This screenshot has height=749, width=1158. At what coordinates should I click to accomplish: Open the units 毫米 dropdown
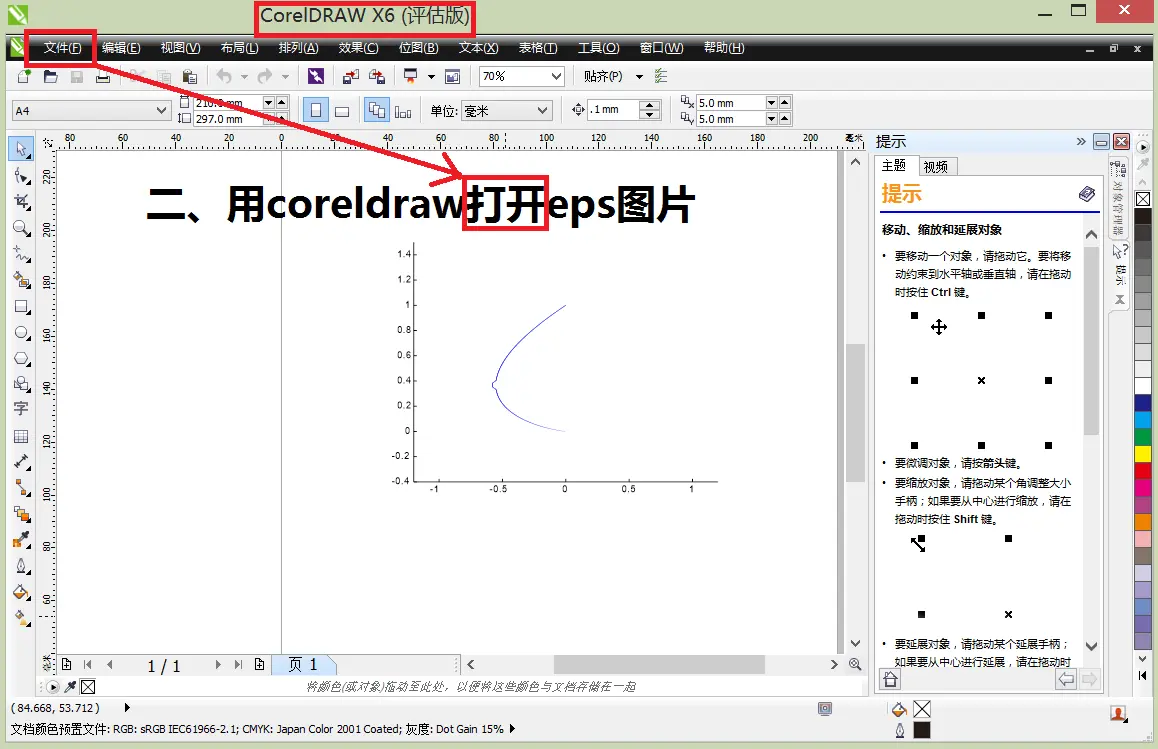click(543, 110)
